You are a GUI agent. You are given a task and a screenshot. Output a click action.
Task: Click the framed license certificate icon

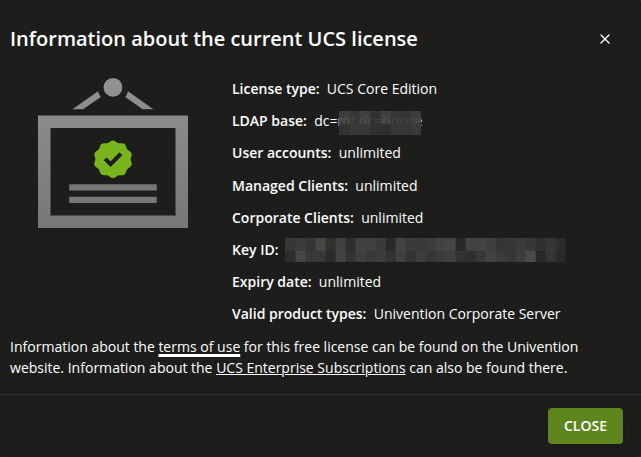tap(113, 153)
